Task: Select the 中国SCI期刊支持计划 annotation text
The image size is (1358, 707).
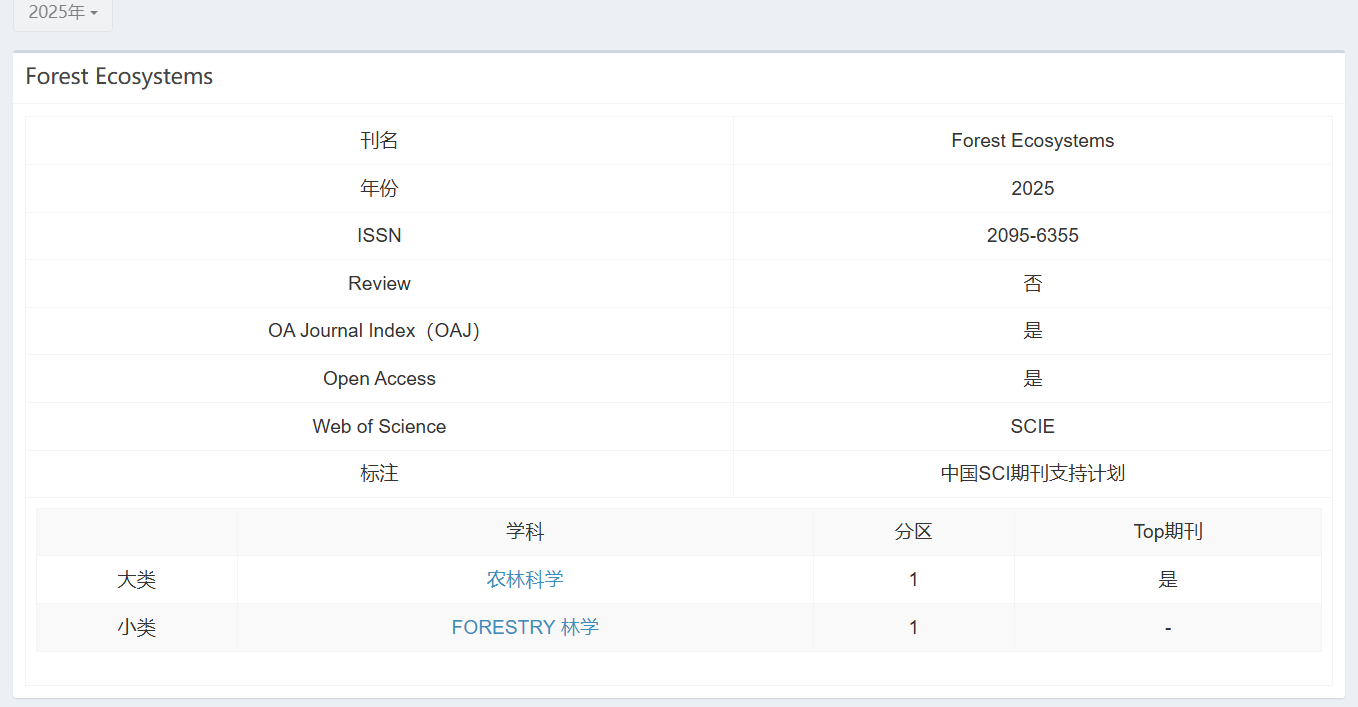Action: (x=1032, y=474)
